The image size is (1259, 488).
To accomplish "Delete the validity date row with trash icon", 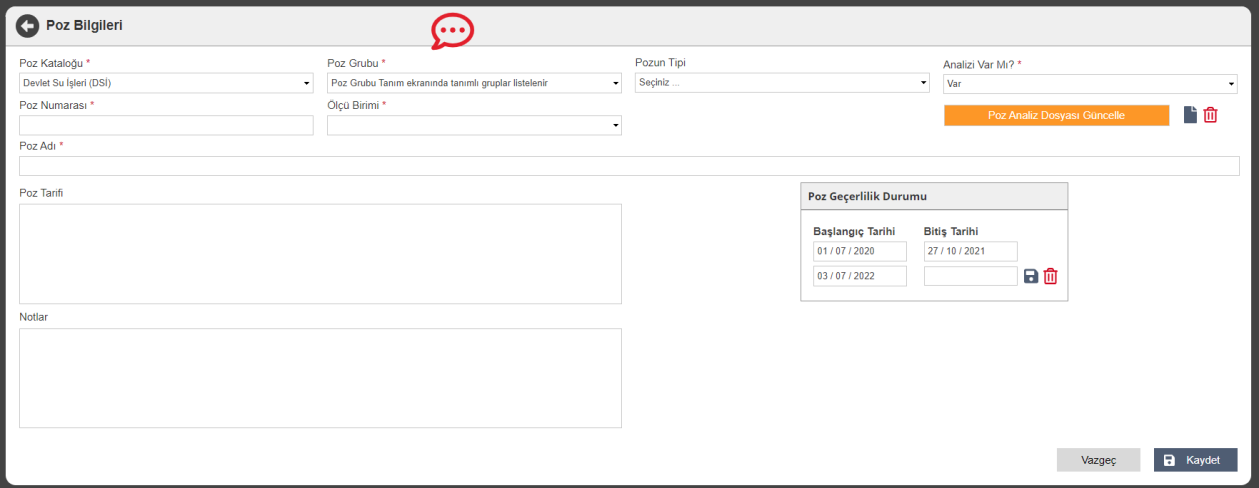I will coord(1050,276).
